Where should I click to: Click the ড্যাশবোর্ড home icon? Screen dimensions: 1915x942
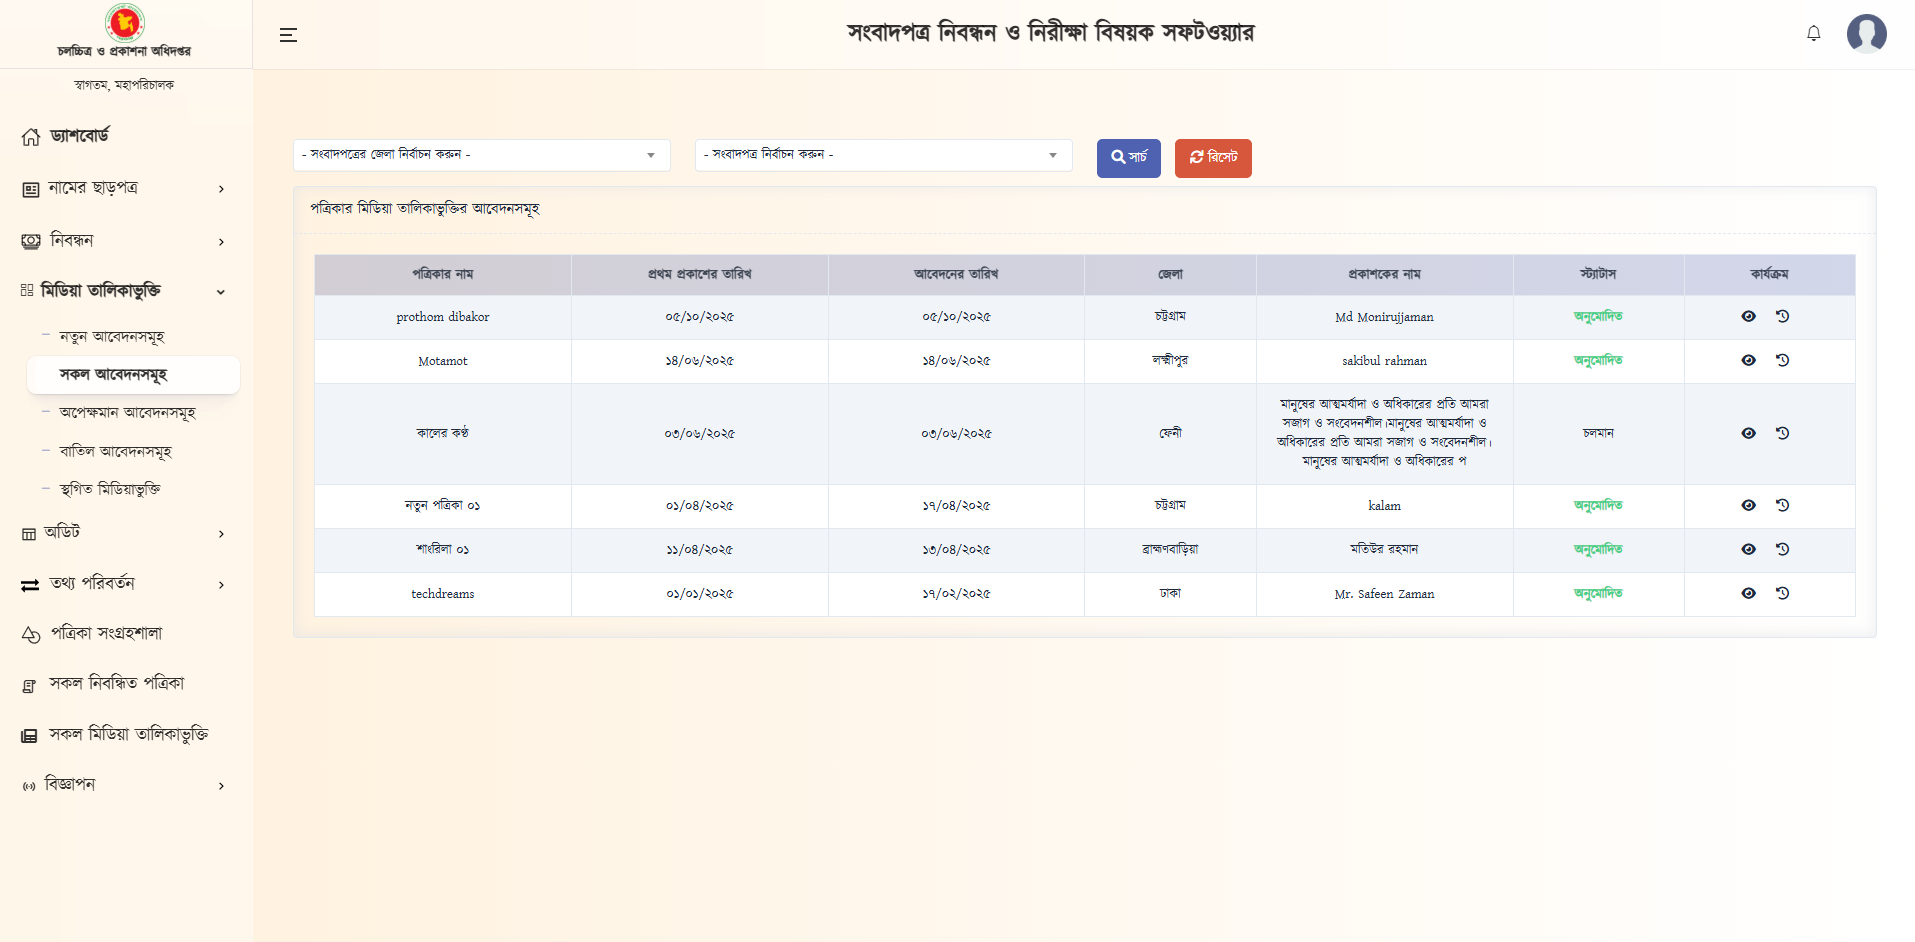click(x=31, y=137)
